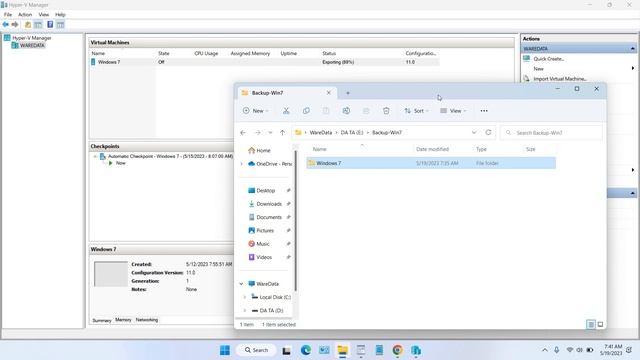Screen dimensions: 640x360
Task: Close the Backup-Win7 Explorer tab
Action: point(329,93)
